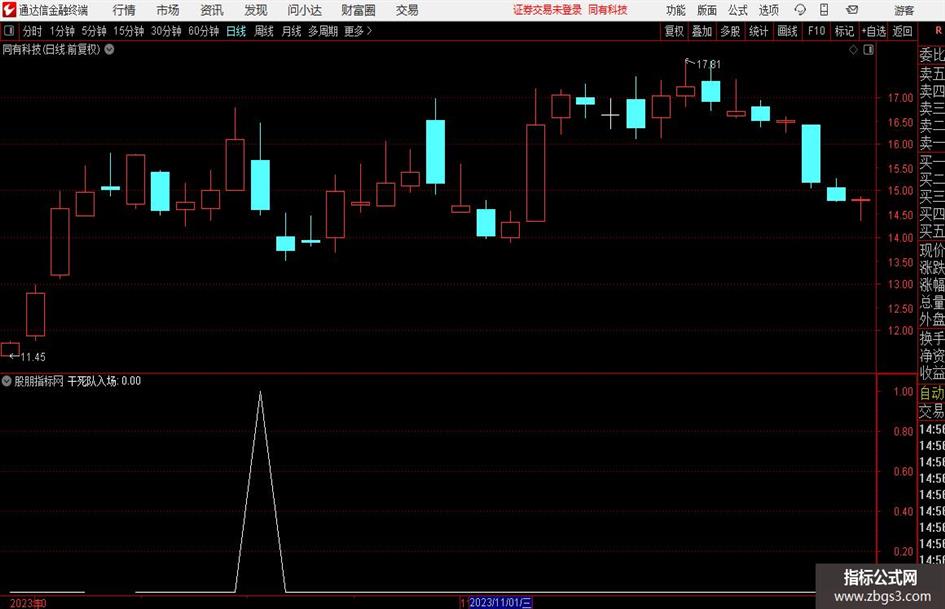945x609 pixels.
Task: Click the 11.45 low price marker
Action: click(33, 357)
